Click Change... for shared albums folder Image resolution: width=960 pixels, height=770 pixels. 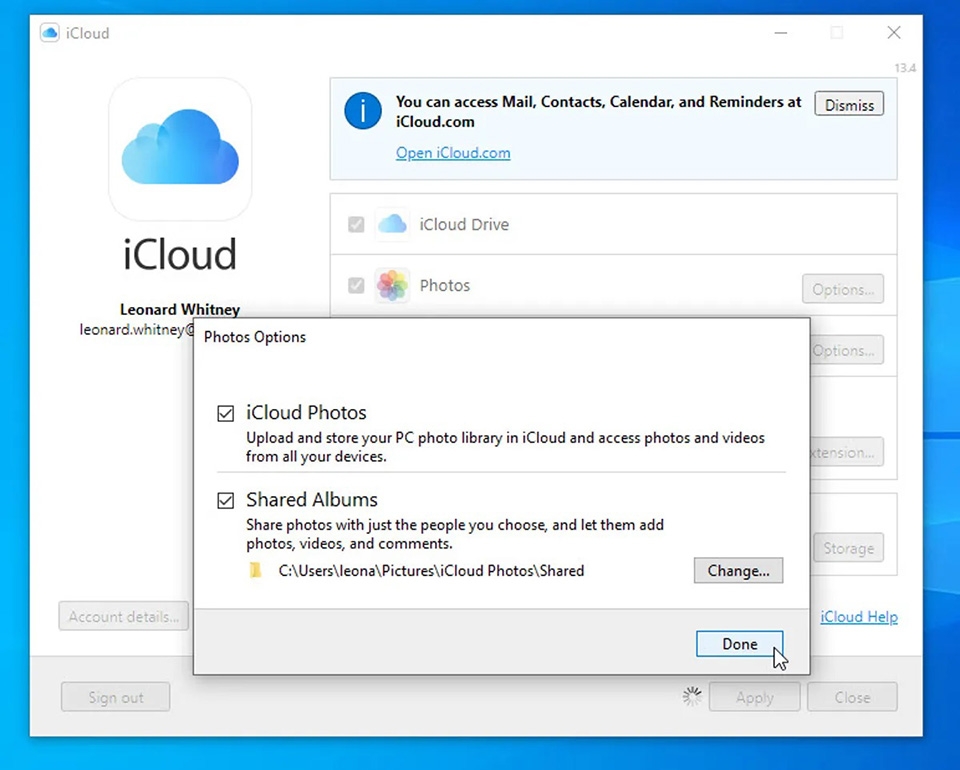738,570
